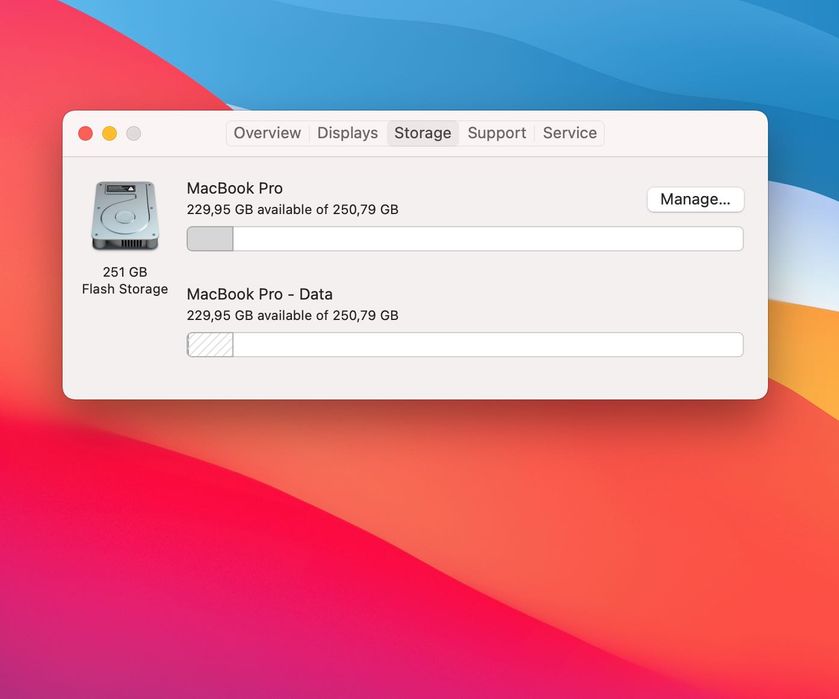Click the "Flash Storage" label
839x699 pixels.
125,289
